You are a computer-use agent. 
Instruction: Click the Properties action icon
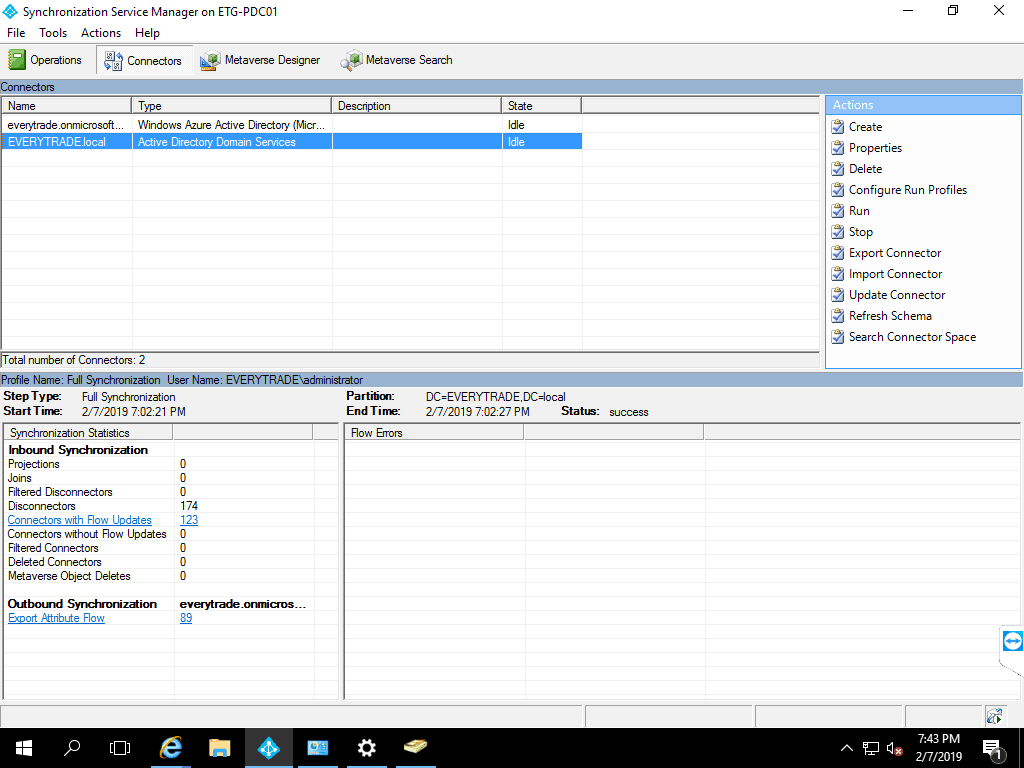[838, 148]
